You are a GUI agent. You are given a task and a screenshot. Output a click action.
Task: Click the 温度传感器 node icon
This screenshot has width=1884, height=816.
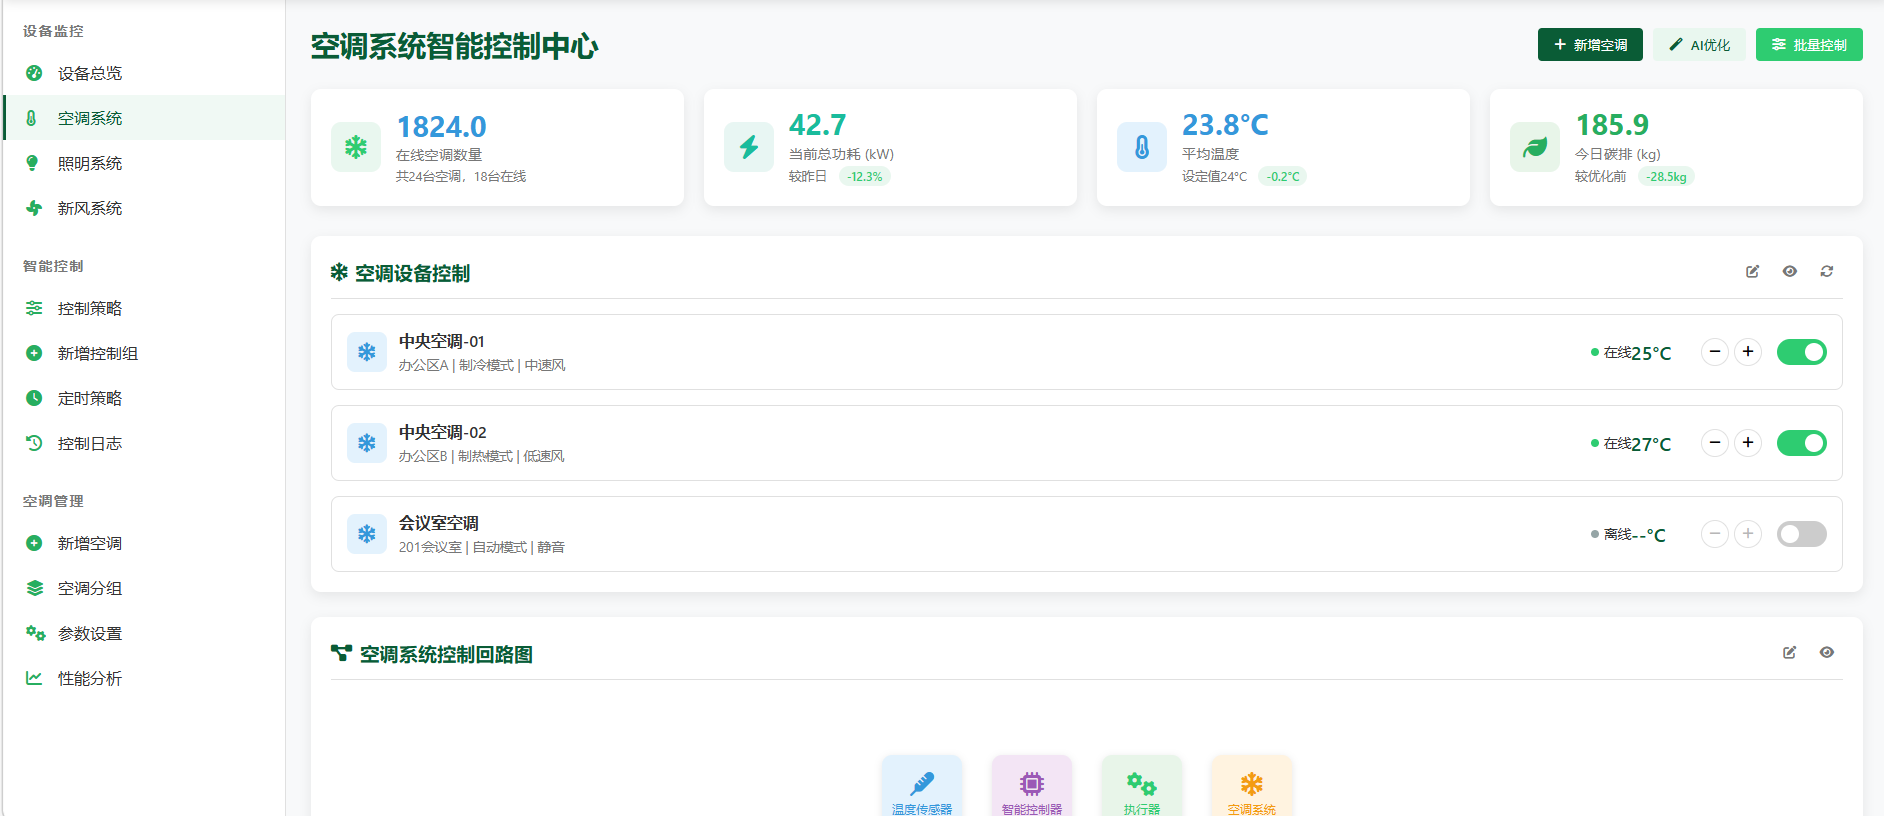click(x=921, y=784)
